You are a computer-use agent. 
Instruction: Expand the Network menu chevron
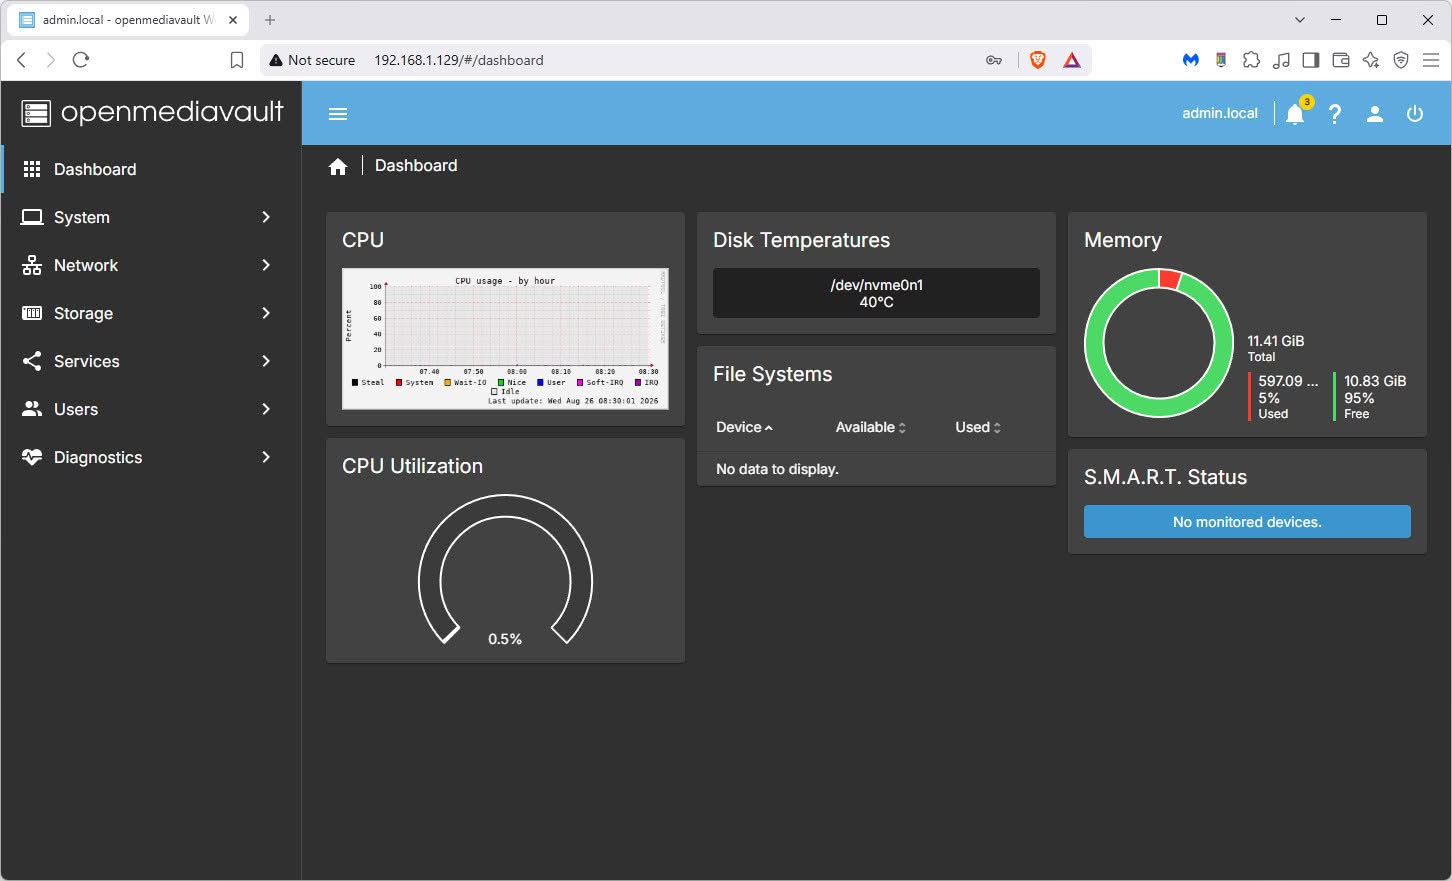pyautogui.click(x=266, y=265)
